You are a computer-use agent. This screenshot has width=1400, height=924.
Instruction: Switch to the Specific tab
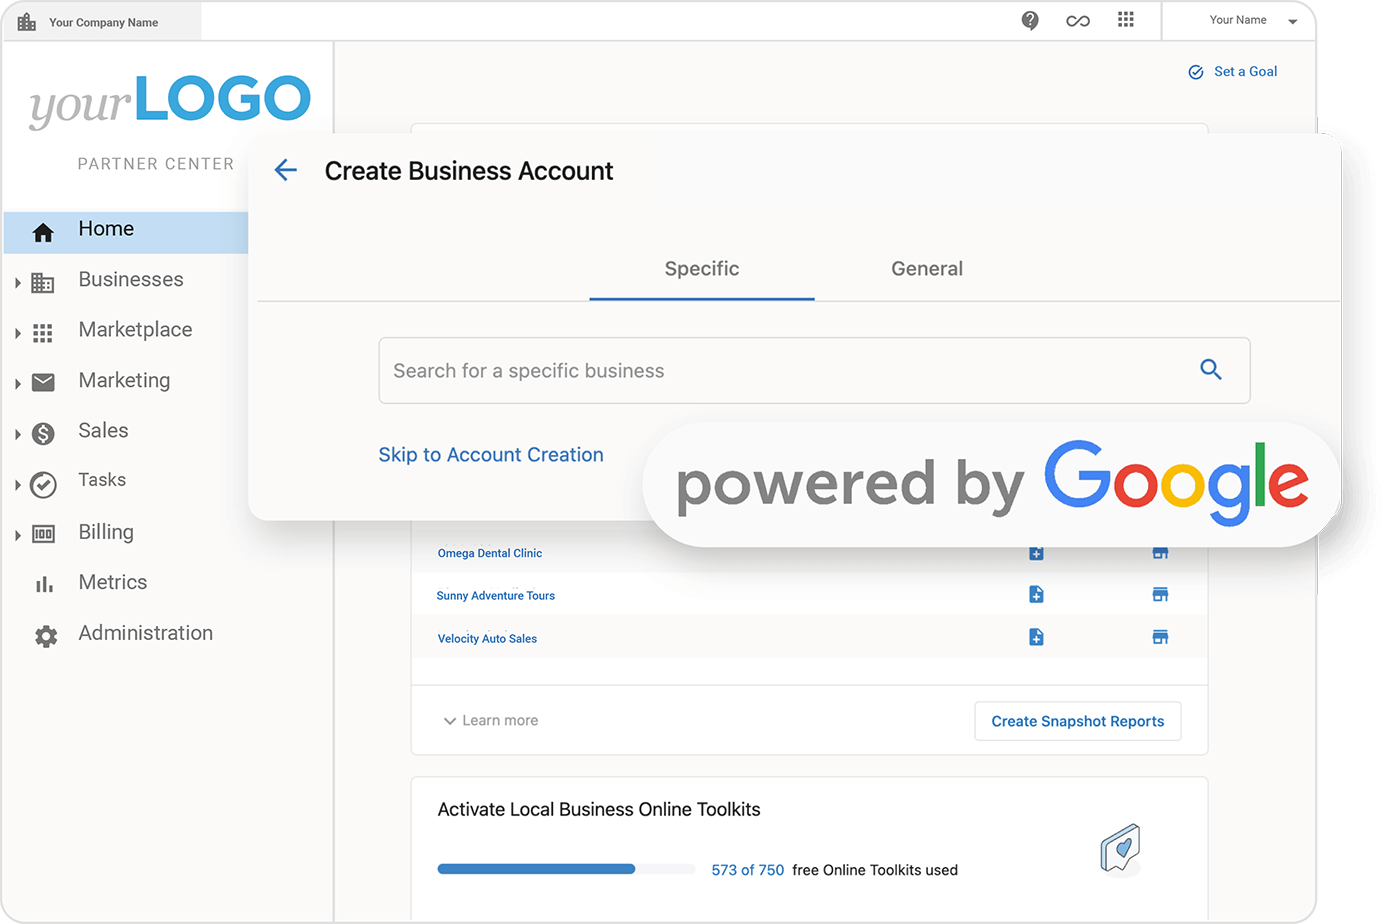point(702,269)
